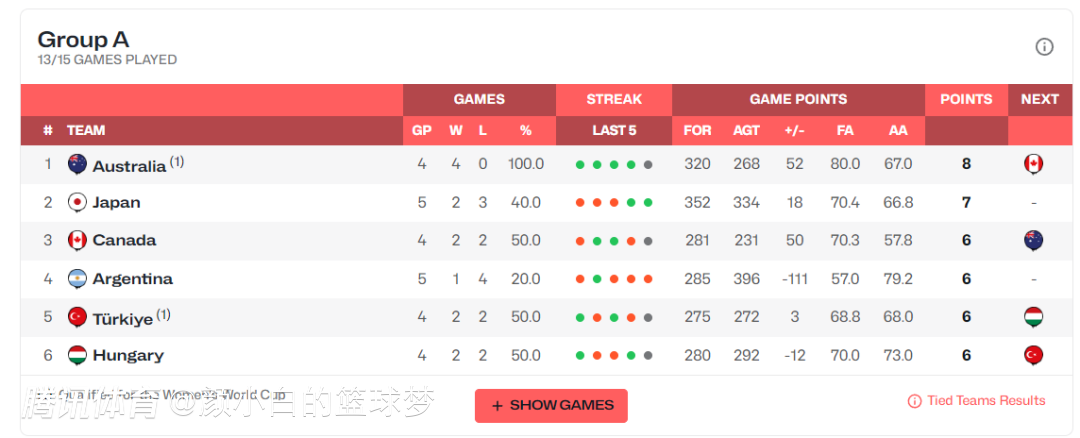Click Hungary's next opponent Türkiye flag

pos(1034,355)
